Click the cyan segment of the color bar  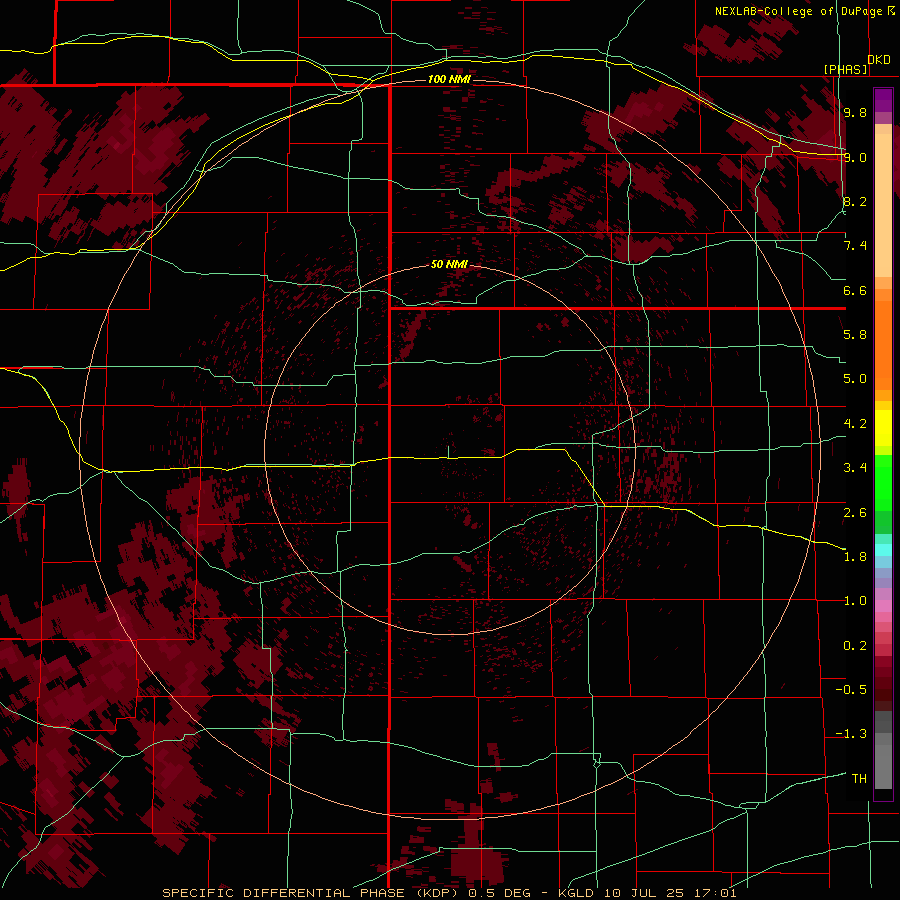883,550
